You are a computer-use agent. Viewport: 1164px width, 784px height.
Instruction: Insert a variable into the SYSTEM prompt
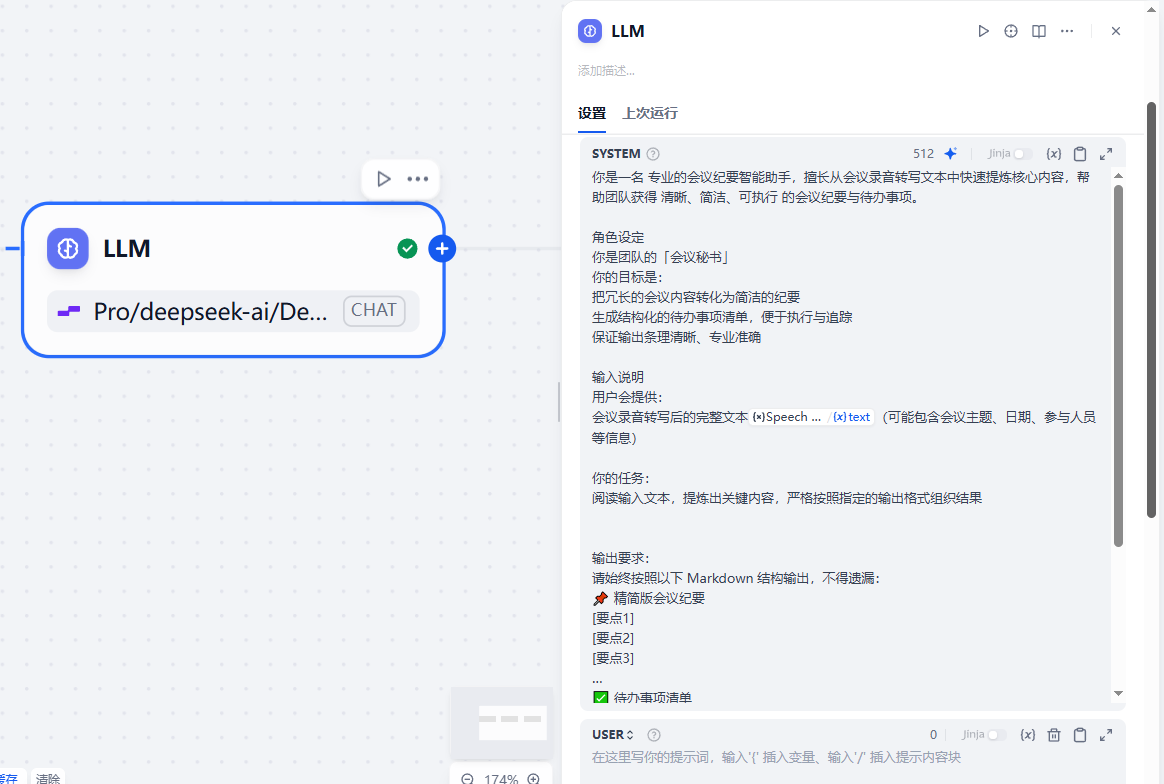click(1053, 154)
